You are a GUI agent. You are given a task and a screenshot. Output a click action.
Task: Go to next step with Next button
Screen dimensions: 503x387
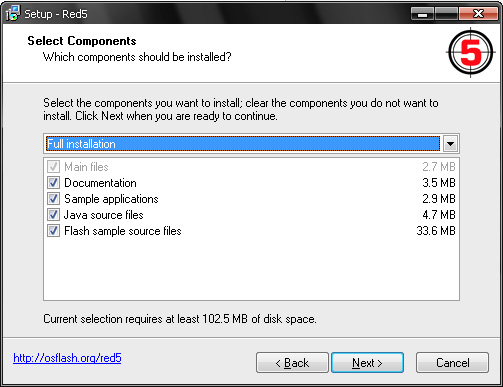pyautogui.click(x=367, y=363)
